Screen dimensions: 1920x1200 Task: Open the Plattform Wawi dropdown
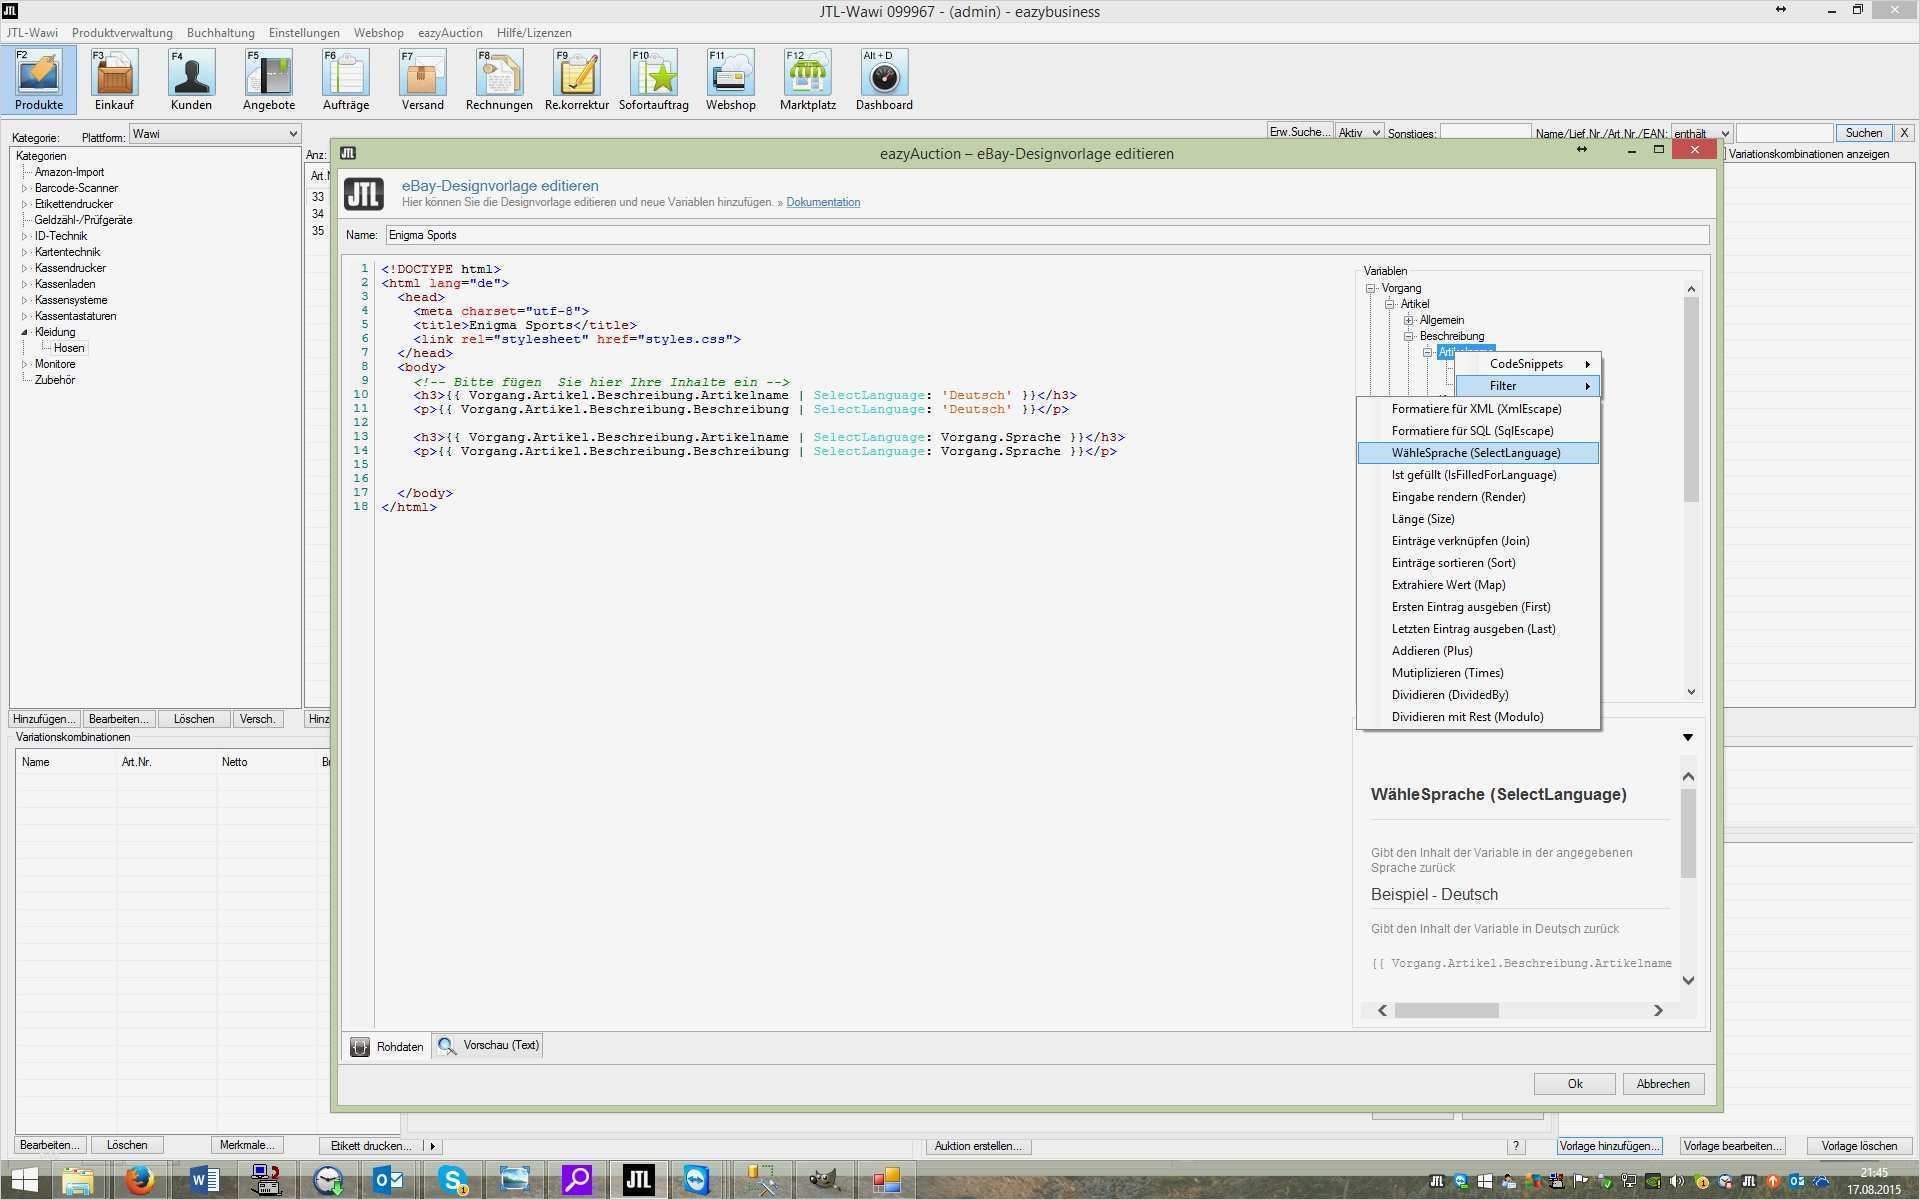click(215, 134)
